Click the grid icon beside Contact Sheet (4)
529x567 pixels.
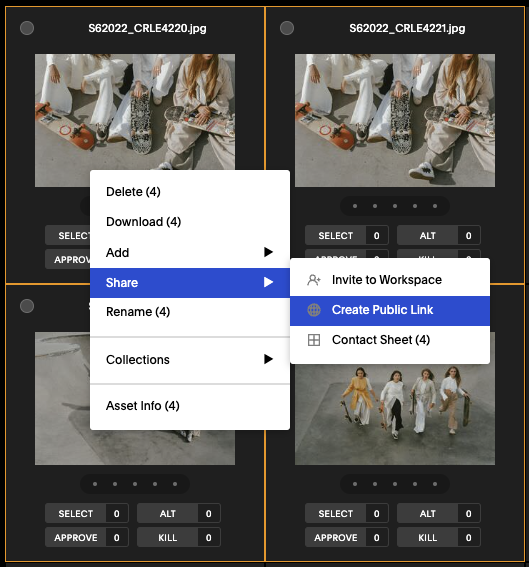(313, 340)
